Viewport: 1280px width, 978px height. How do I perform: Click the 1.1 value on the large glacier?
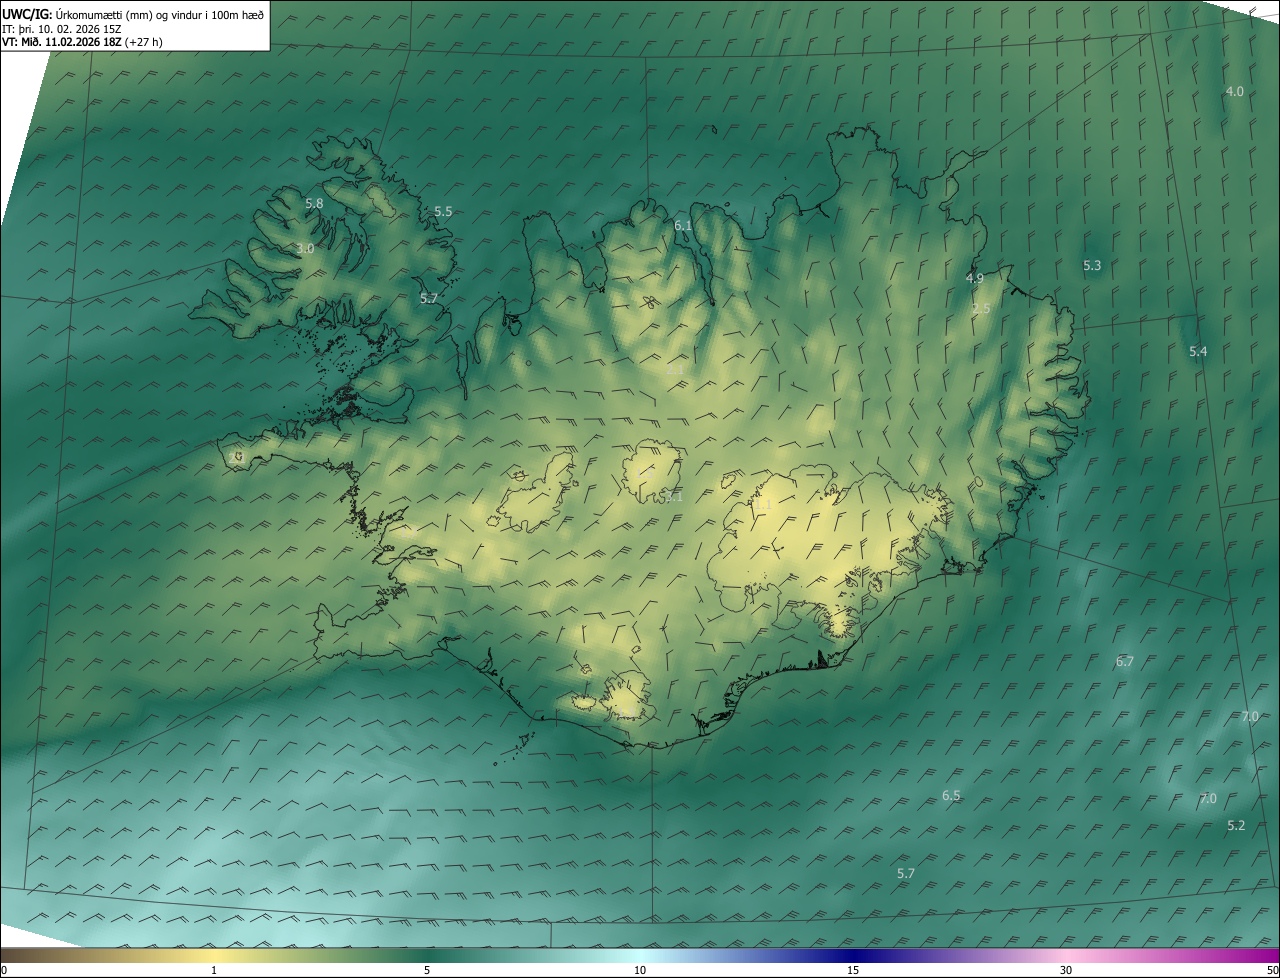(x=762, y=506)
